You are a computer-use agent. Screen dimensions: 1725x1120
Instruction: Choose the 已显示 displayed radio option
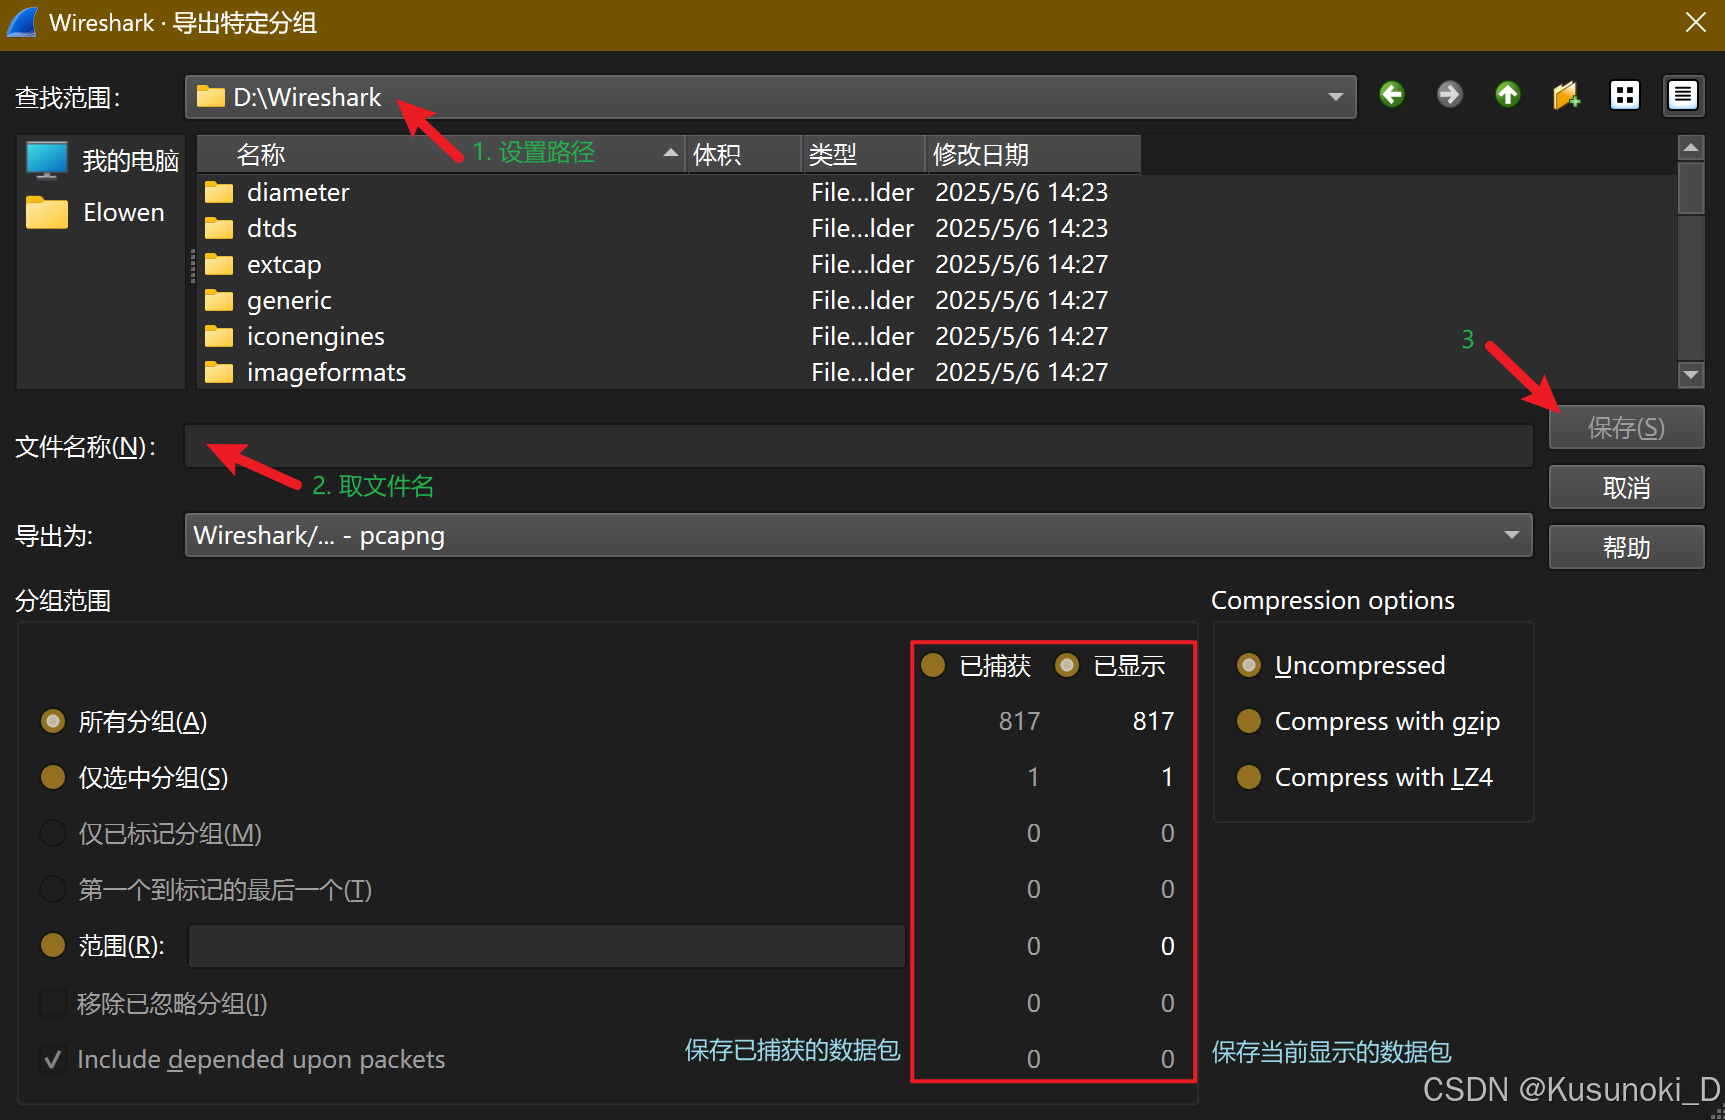1067,665
